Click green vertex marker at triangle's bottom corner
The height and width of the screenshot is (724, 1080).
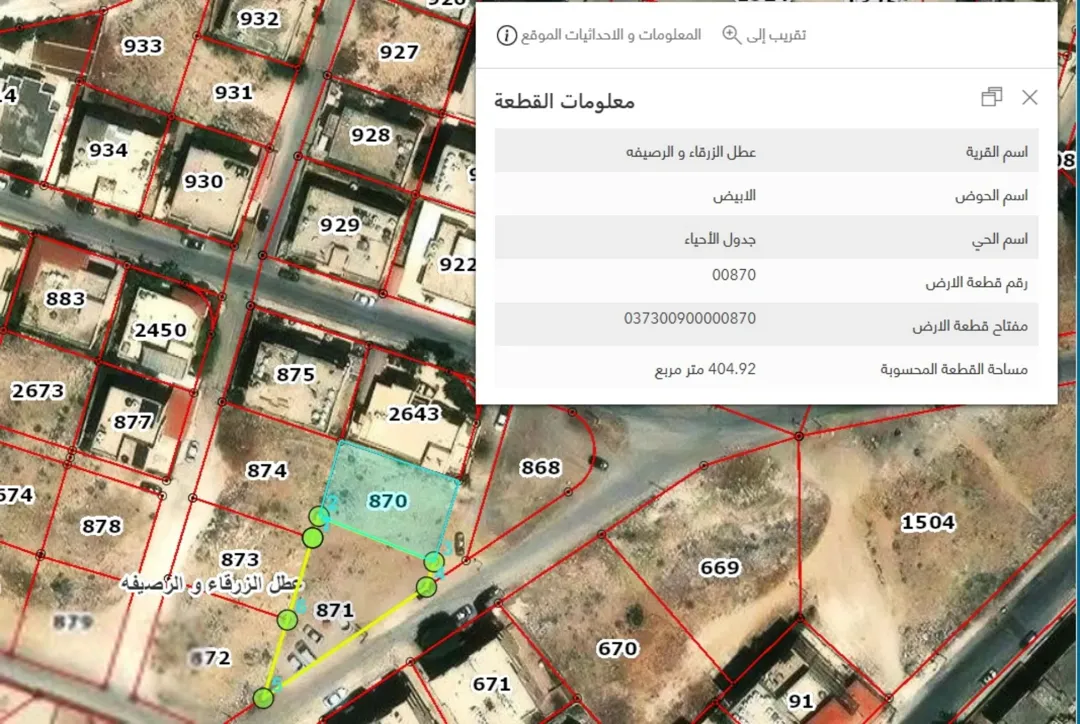[263, 698]
